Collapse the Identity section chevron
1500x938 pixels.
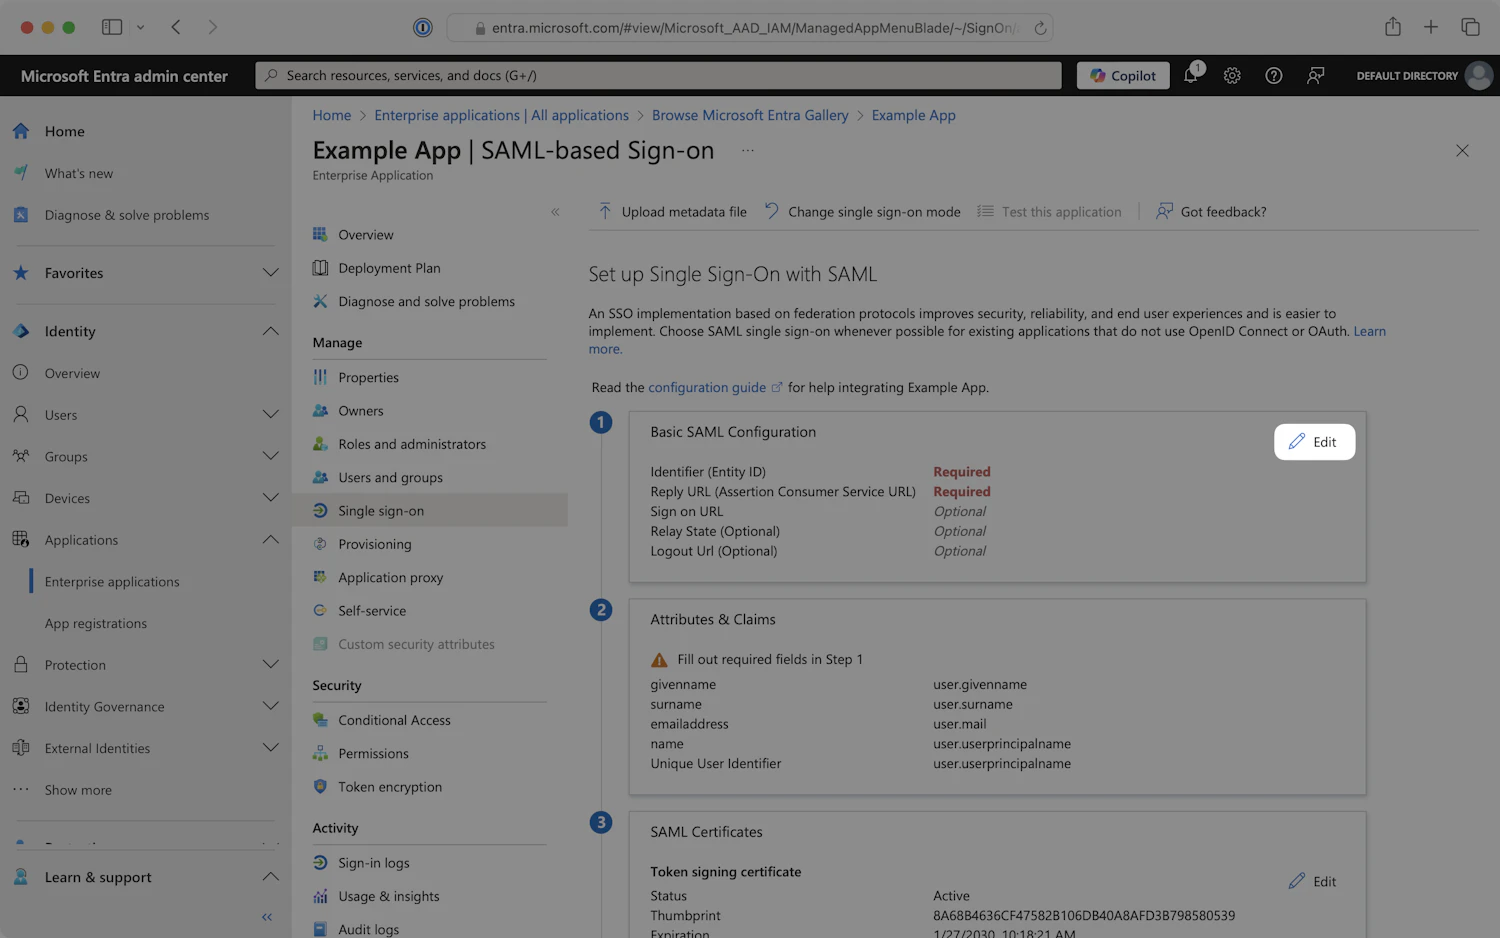click(x=271, y=331)
